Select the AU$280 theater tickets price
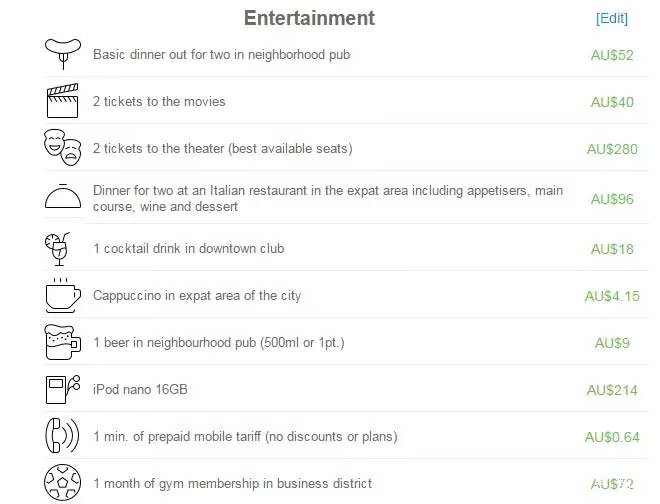The height and width of the screenshot is (504, 660). point(612,149)
